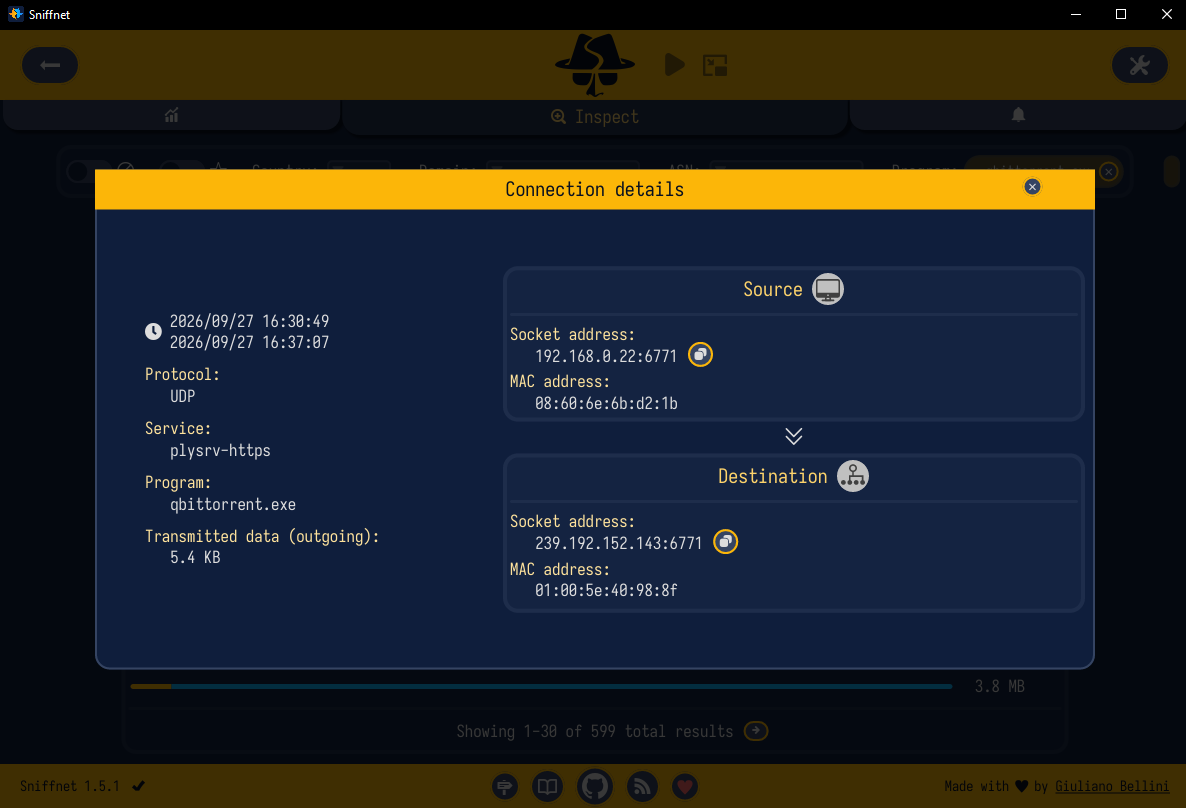Viewport: 1186px width, 808px height.
Task: Close the Connection details dialog
Action: pos(1032,187)
